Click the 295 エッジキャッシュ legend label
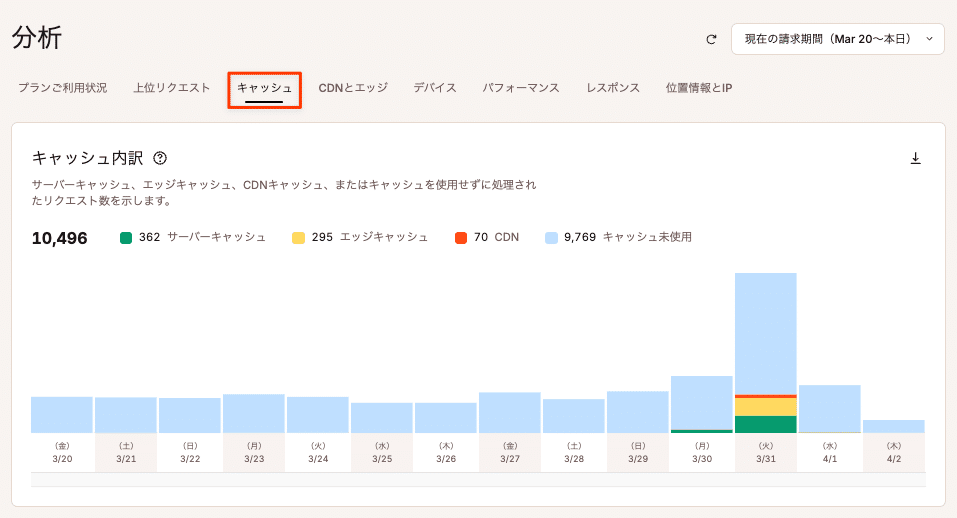Viewport: 957px width, 518px height. [x=370, y=237]
